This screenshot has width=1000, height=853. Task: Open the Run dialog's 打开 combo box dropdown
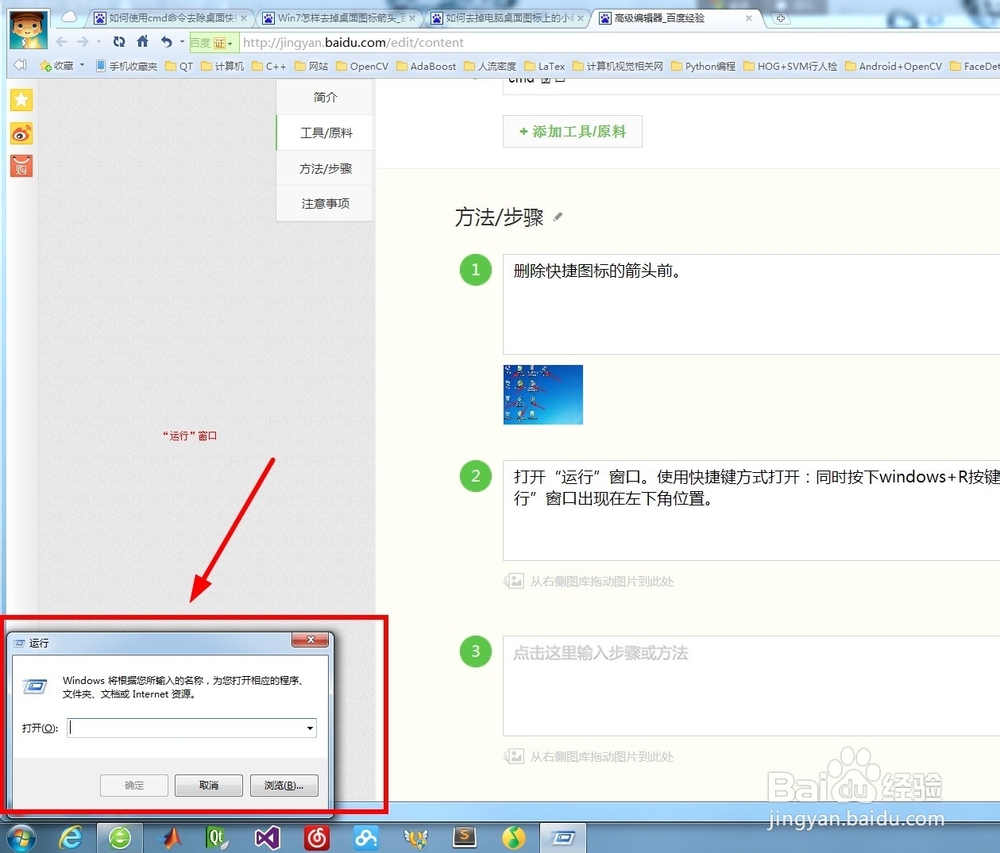[310, 728]
